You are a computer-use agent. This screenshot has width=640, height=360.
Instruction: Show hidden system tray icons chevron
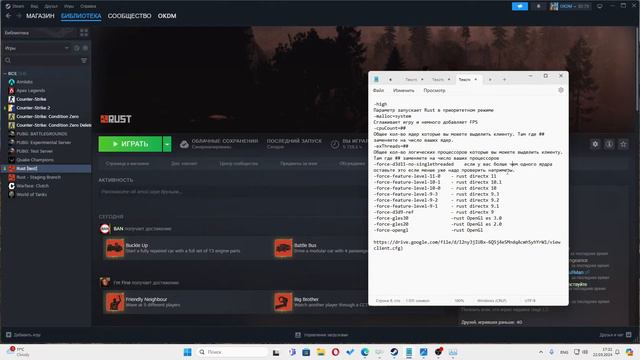pos(541,352)
